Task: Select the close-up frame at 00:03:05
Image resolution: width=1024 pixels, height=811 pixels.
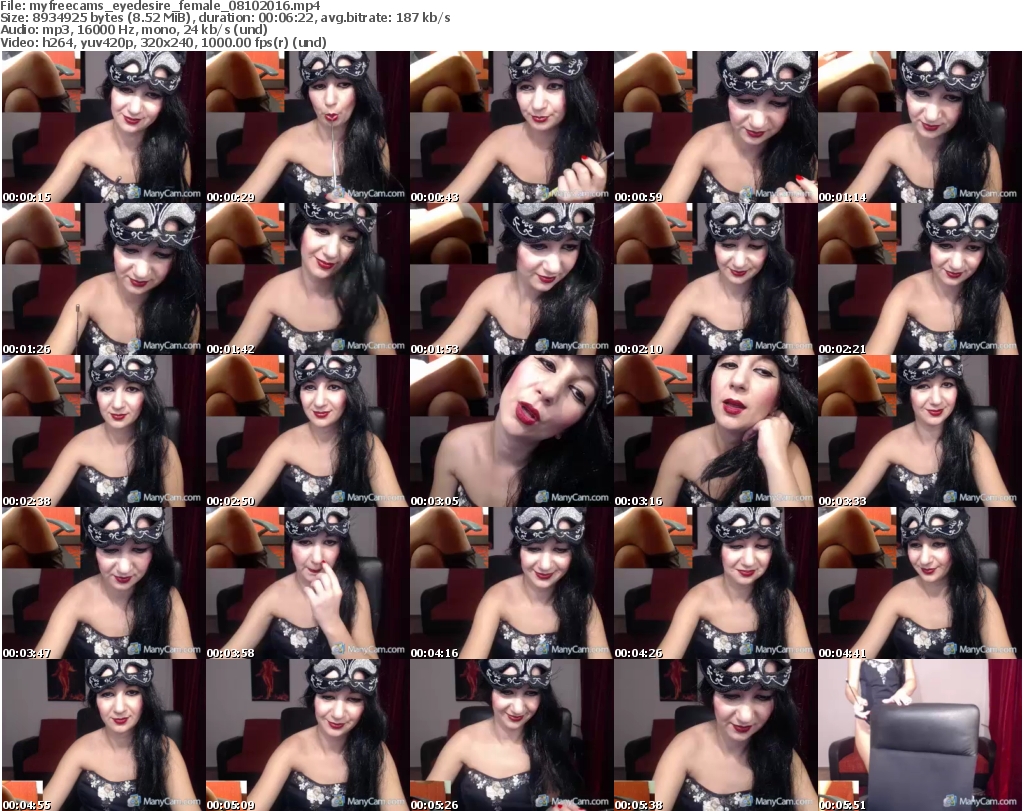Action: 510,431
